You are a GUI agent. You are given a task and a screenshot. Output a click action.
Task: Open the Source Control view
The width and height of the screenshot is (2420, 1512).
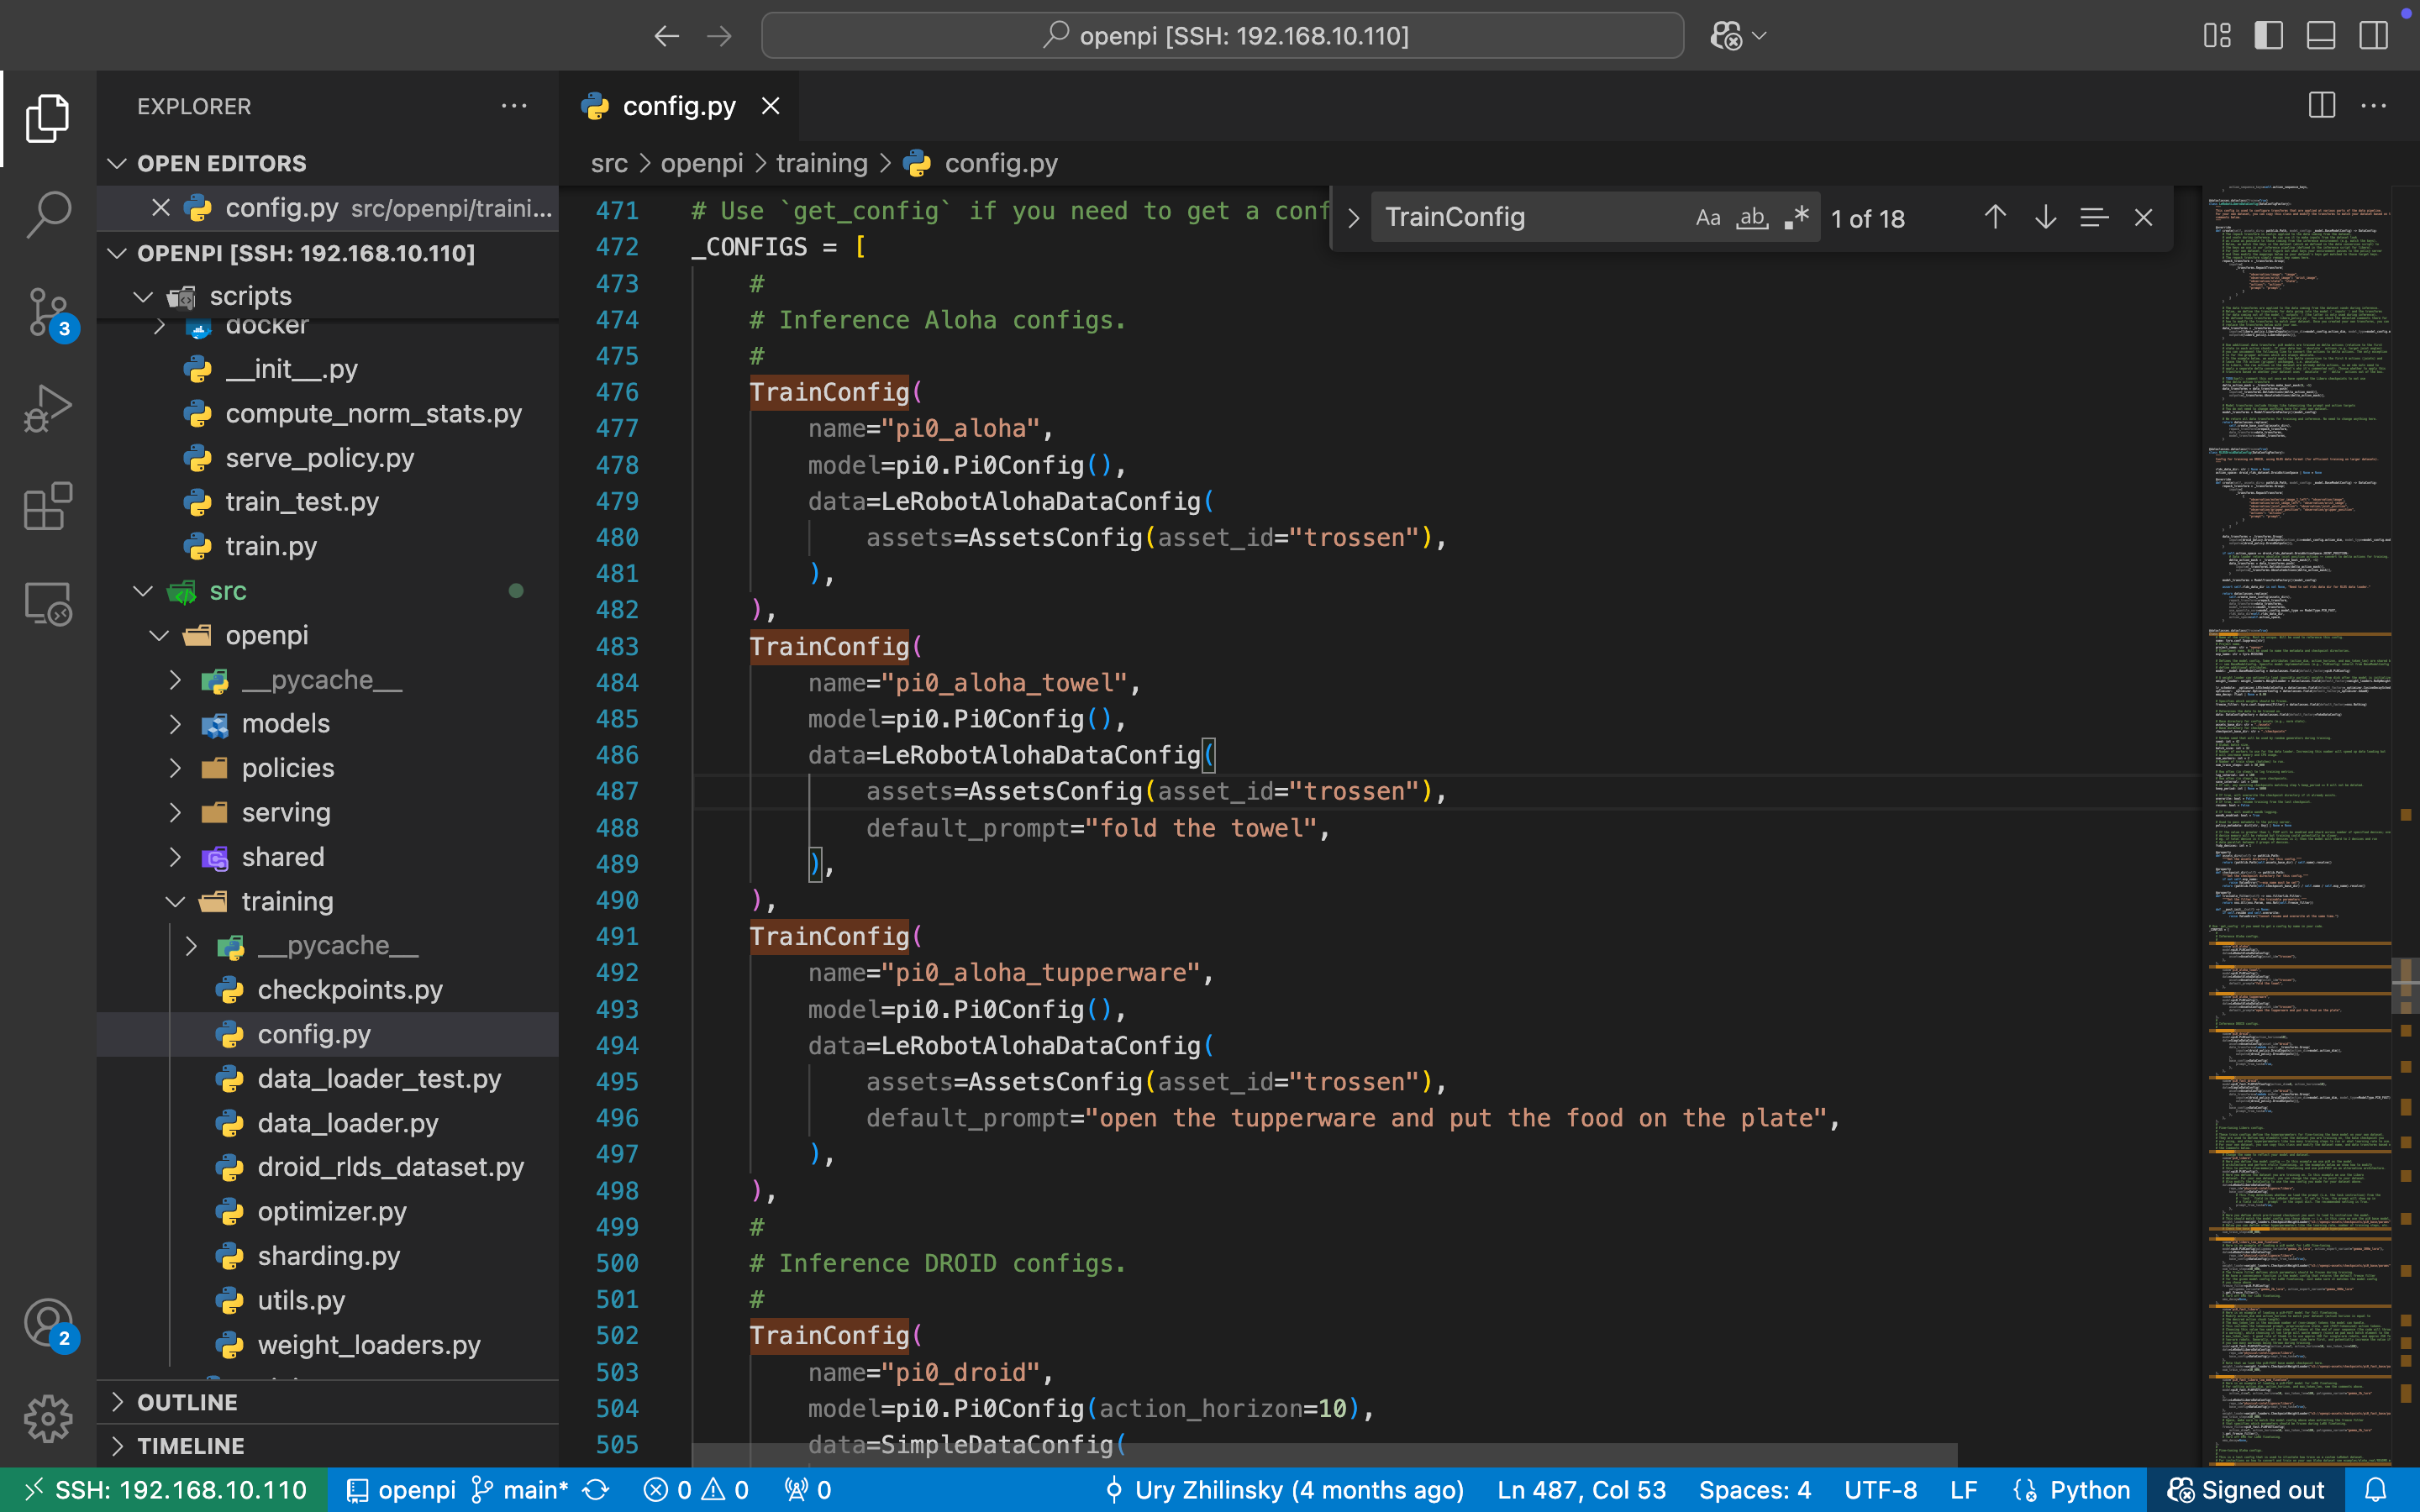[x=47, y=312]
